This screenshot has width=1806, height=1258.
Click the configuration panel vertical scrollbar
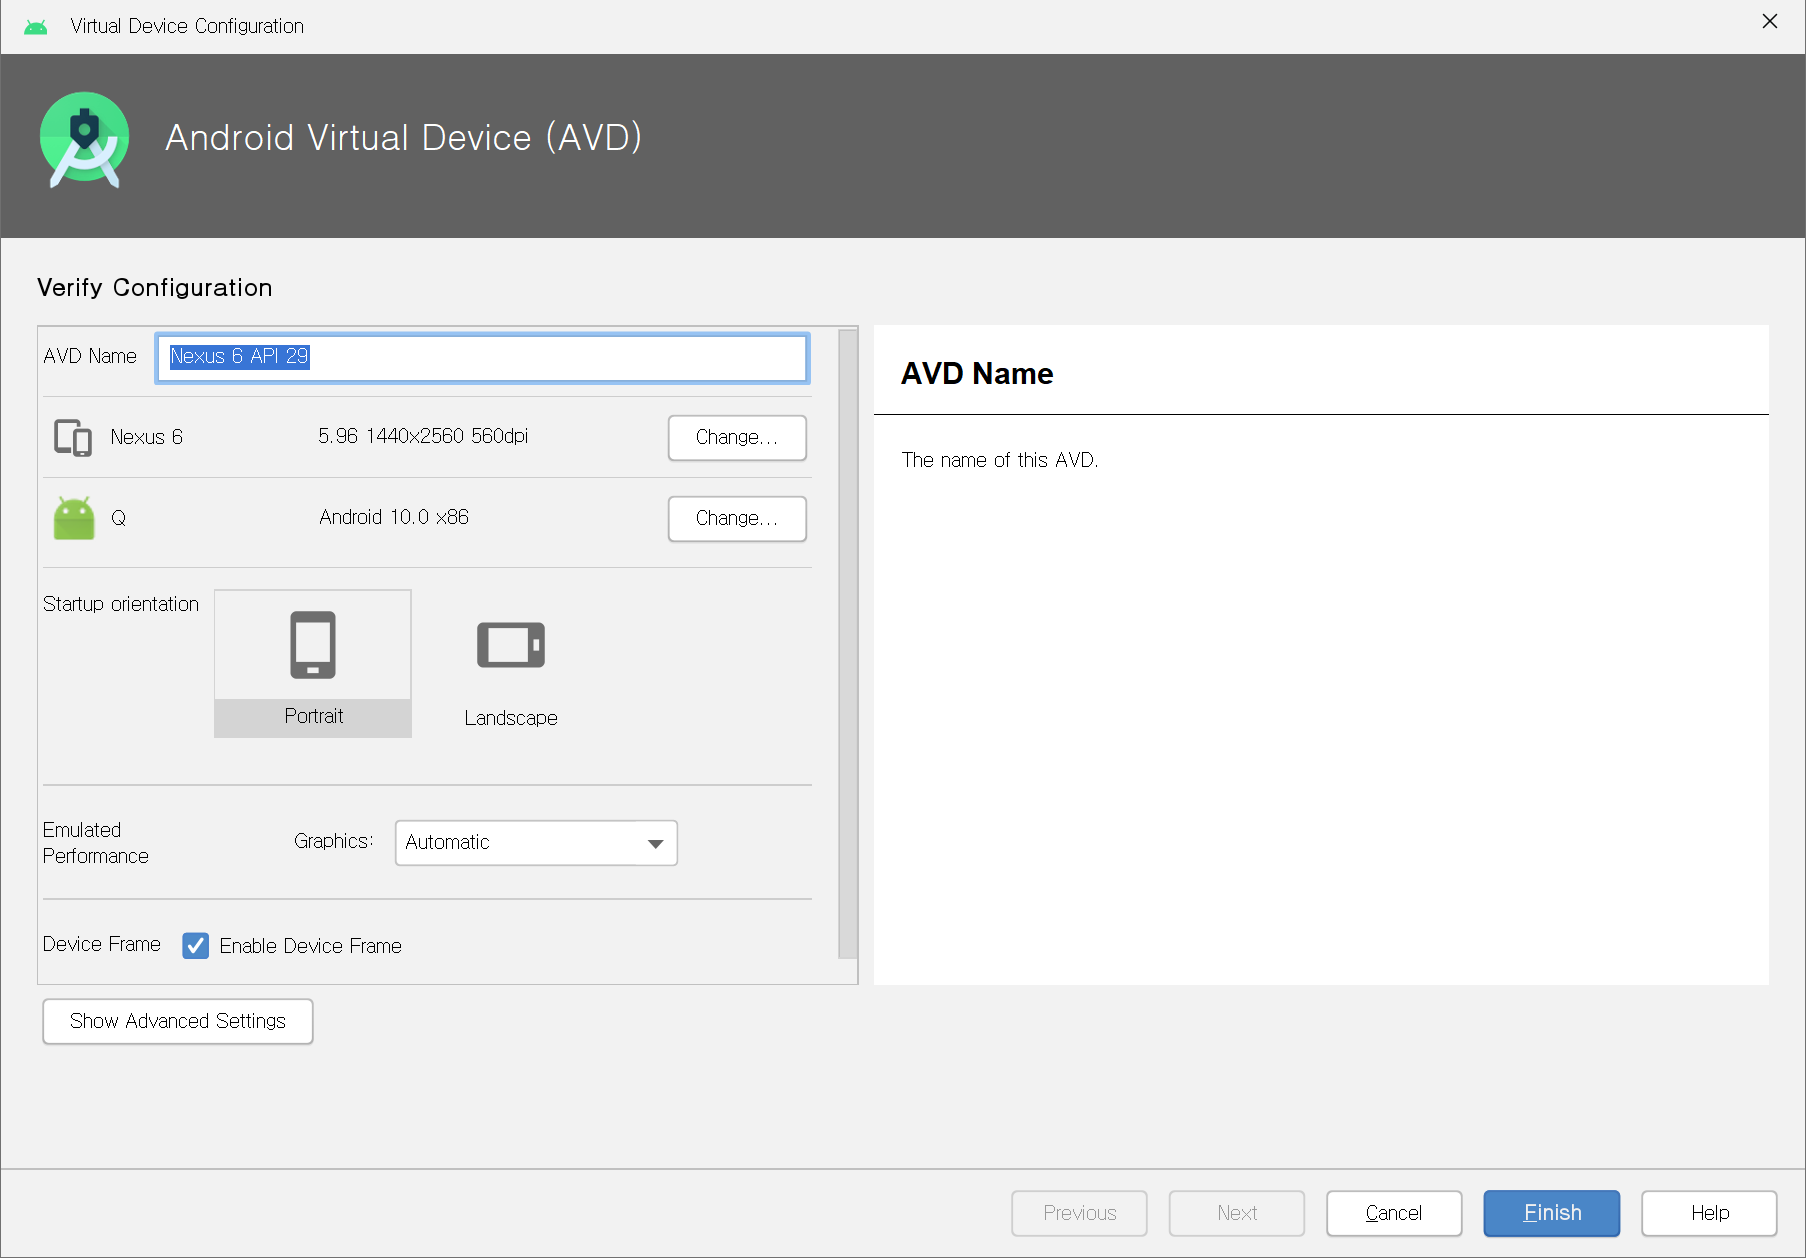coord(848,644)
